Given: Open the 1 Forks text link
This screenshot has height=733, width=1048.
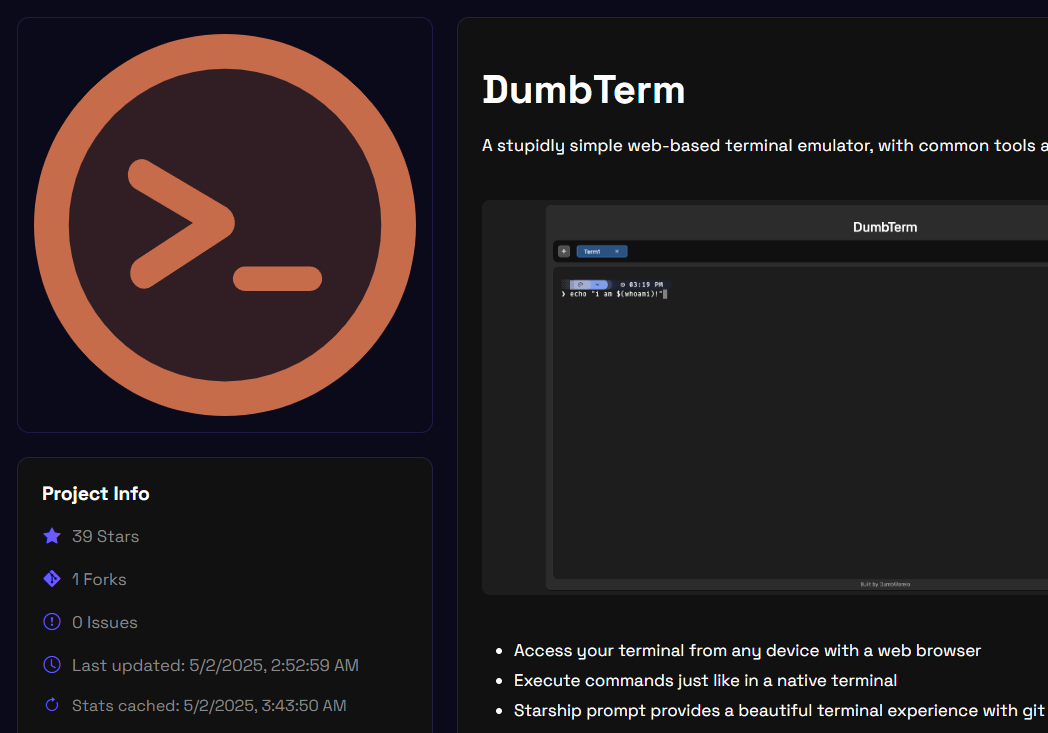Looking at the screenshot, I should pyautogui.click(x=99, y=579).
